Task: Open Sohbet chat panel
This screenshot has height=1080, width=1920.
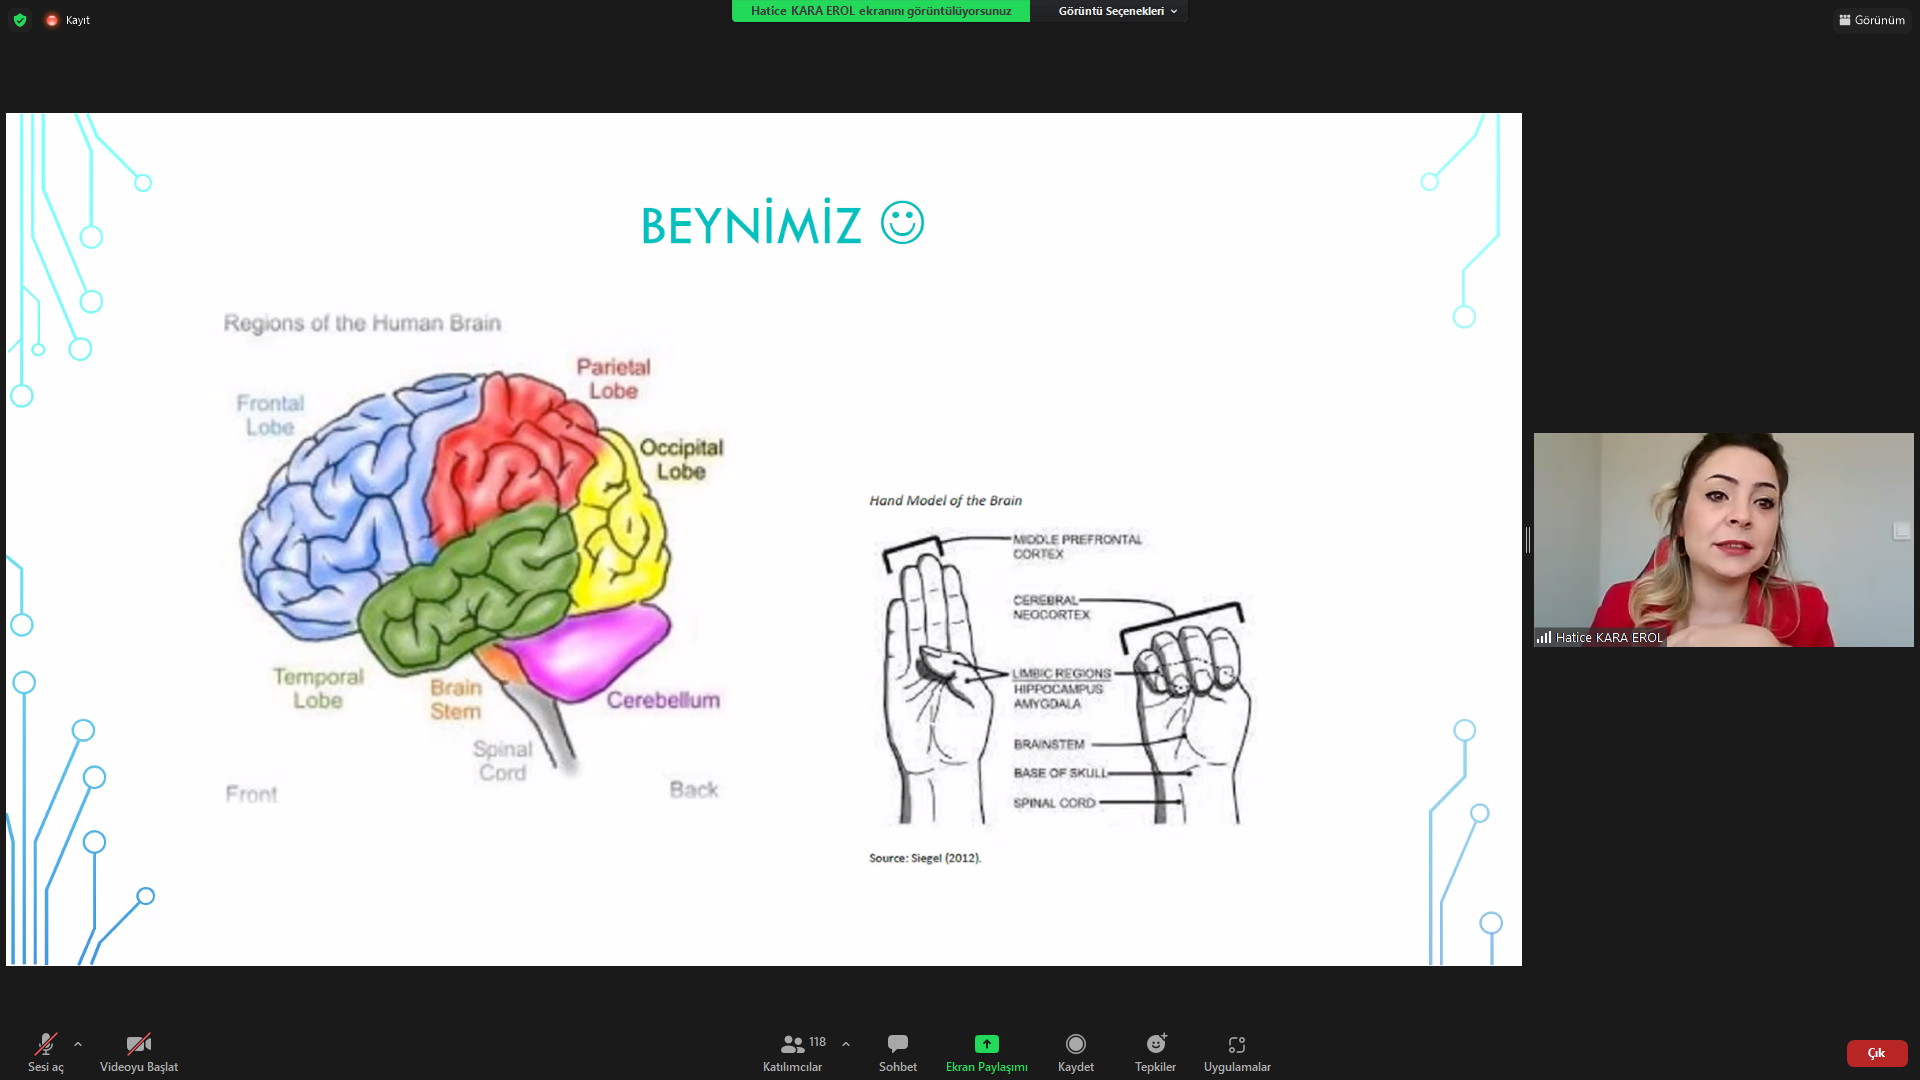Action: [897, 1051]
